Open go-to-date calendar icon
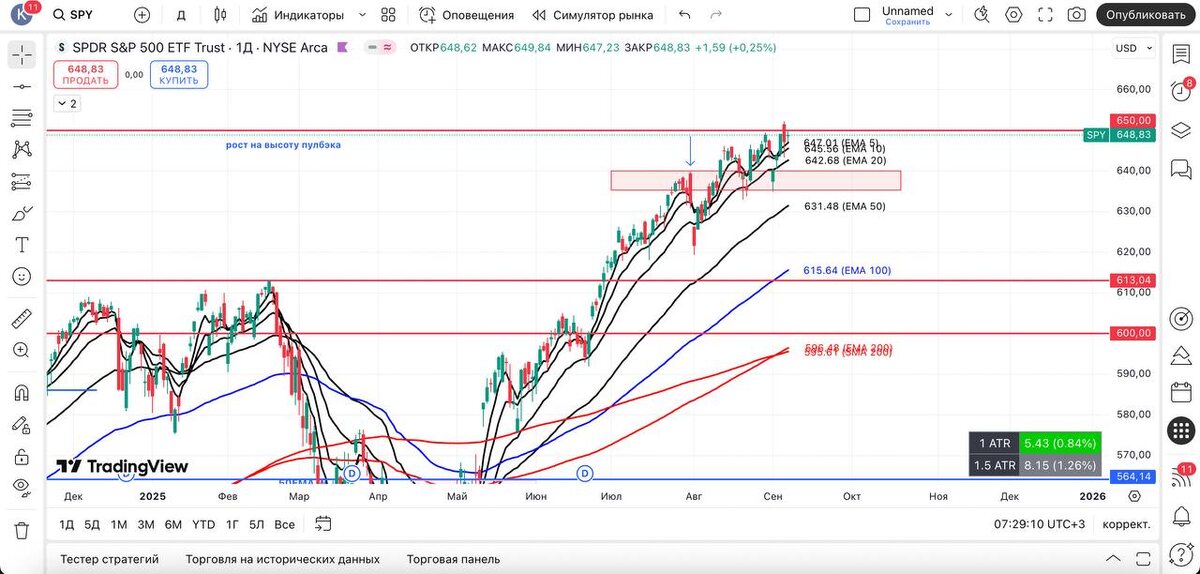This screenshot has height=574, width=1200. click(x=322, y=523)
